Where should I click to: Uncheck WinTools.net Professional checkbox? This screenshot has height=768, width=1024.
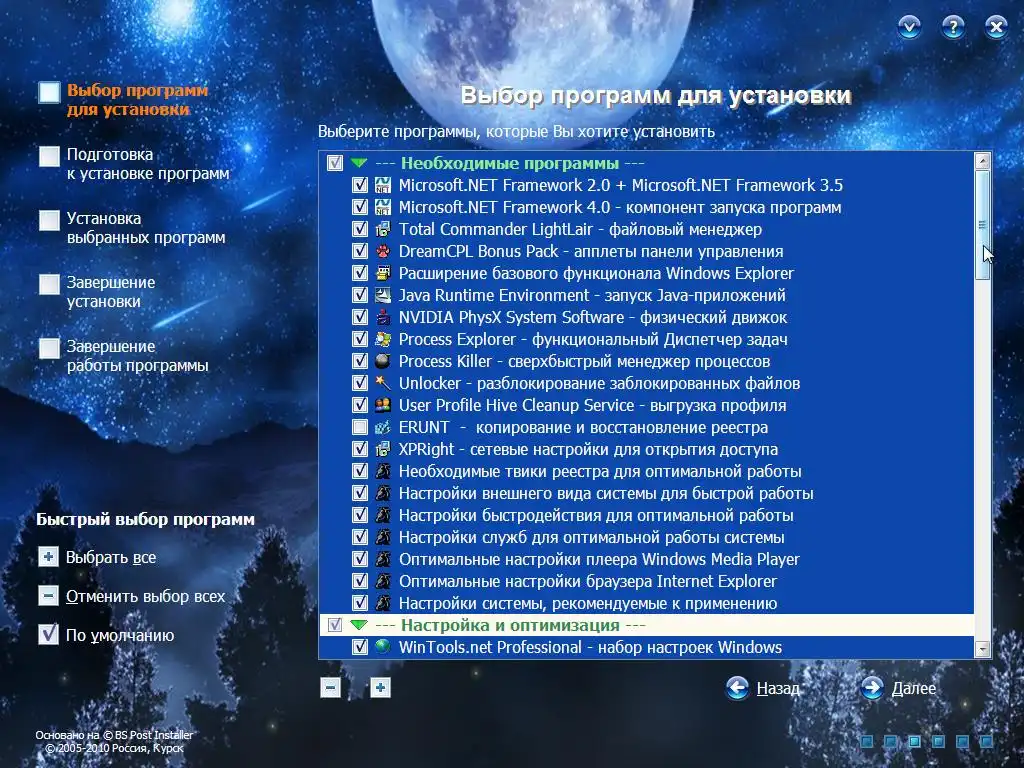(x=360, y=647)
